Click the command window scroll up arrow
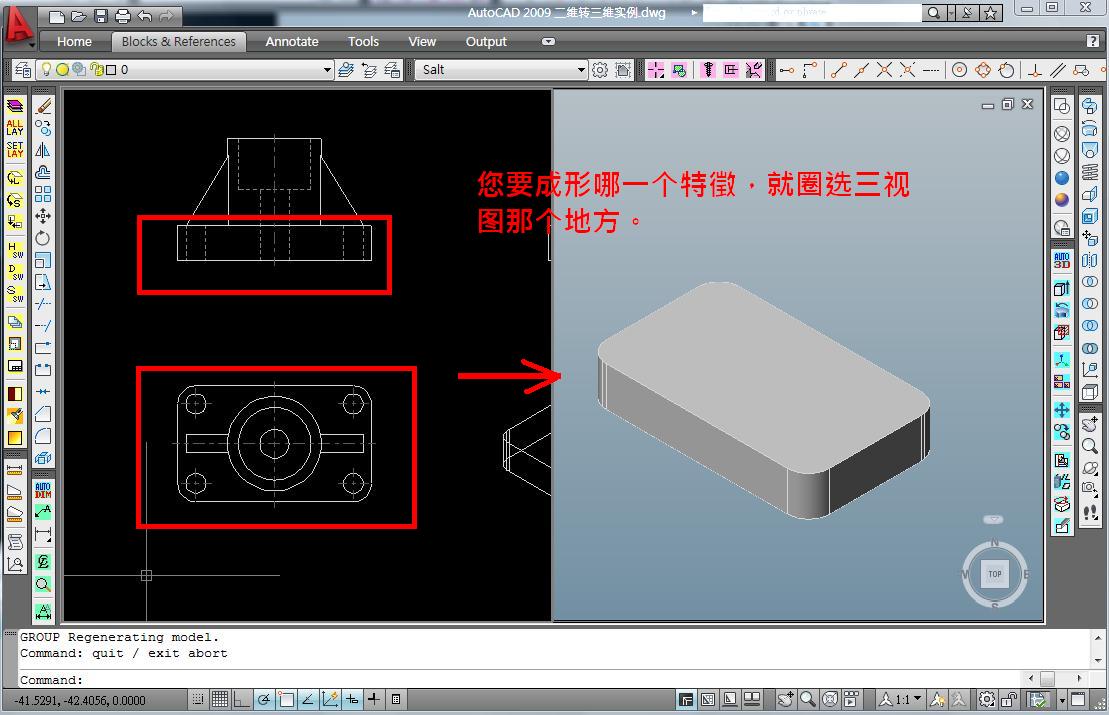The image size is (1109, 715). [x=1097, y=638]
